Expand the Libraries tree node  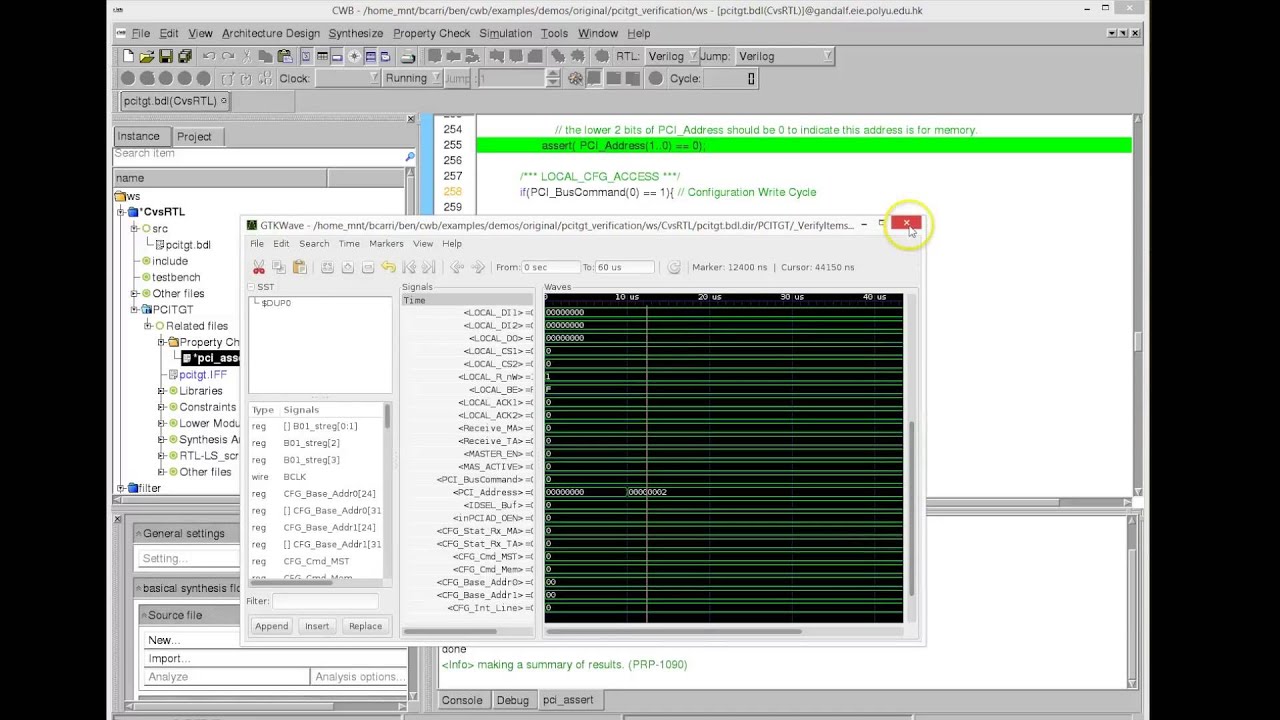(x=161, y=391)
